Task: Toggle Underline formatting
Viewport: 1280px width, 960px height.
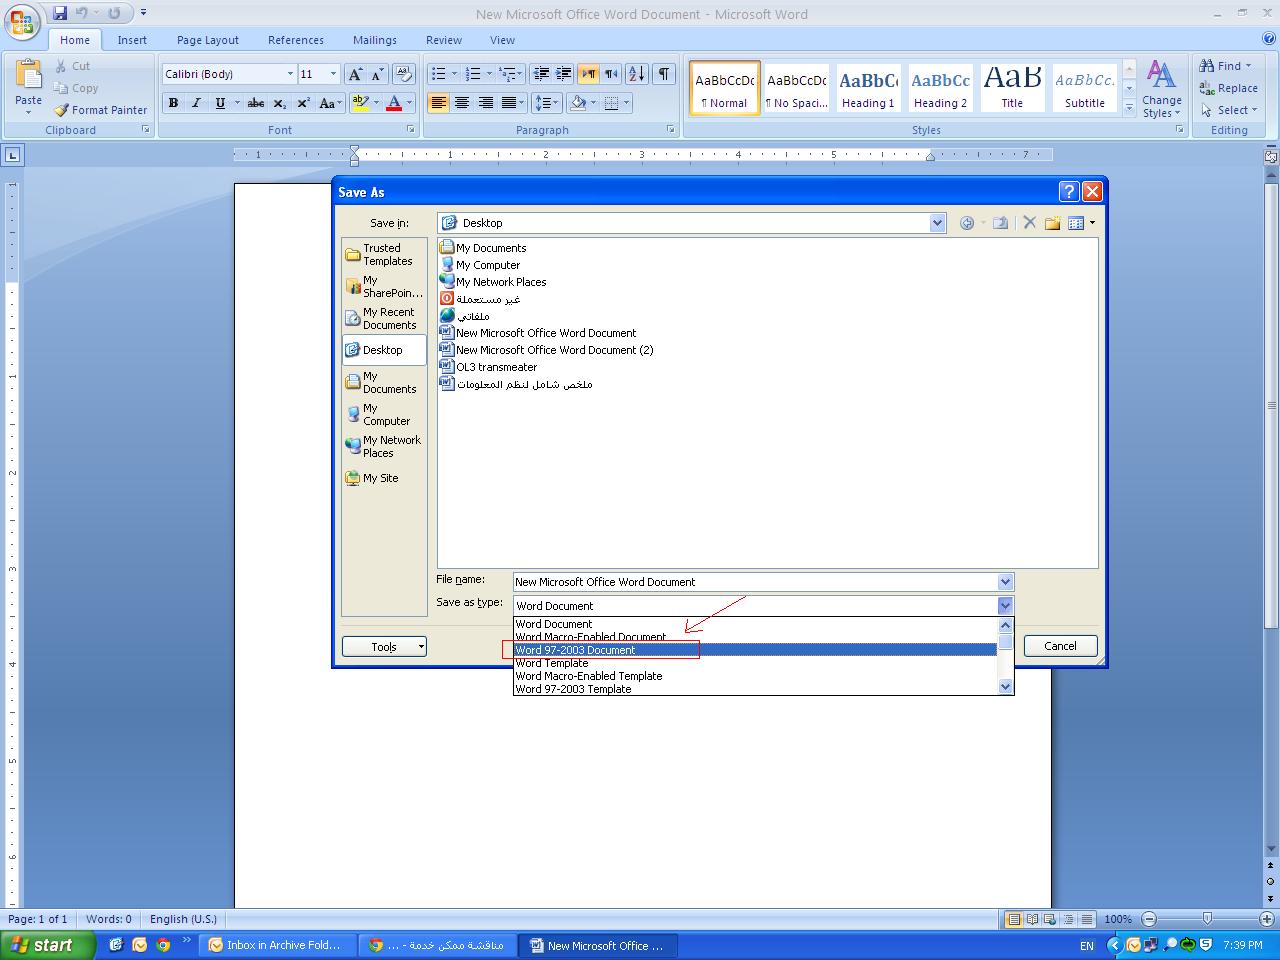Action: [x=220, y=103]
